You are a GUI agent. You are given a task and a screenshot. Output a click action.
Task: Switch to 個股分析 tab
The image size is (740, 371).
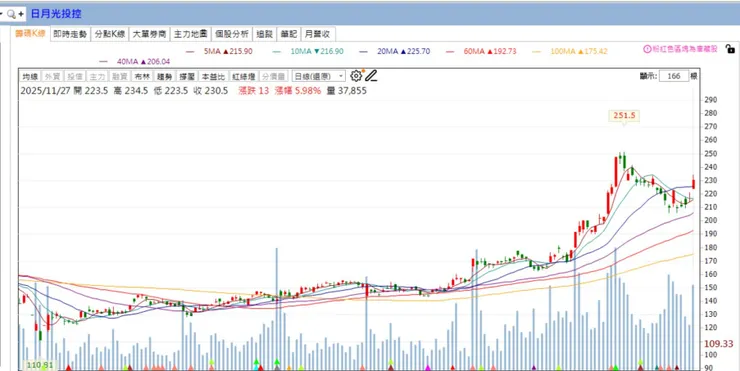(x=232, y=34)
